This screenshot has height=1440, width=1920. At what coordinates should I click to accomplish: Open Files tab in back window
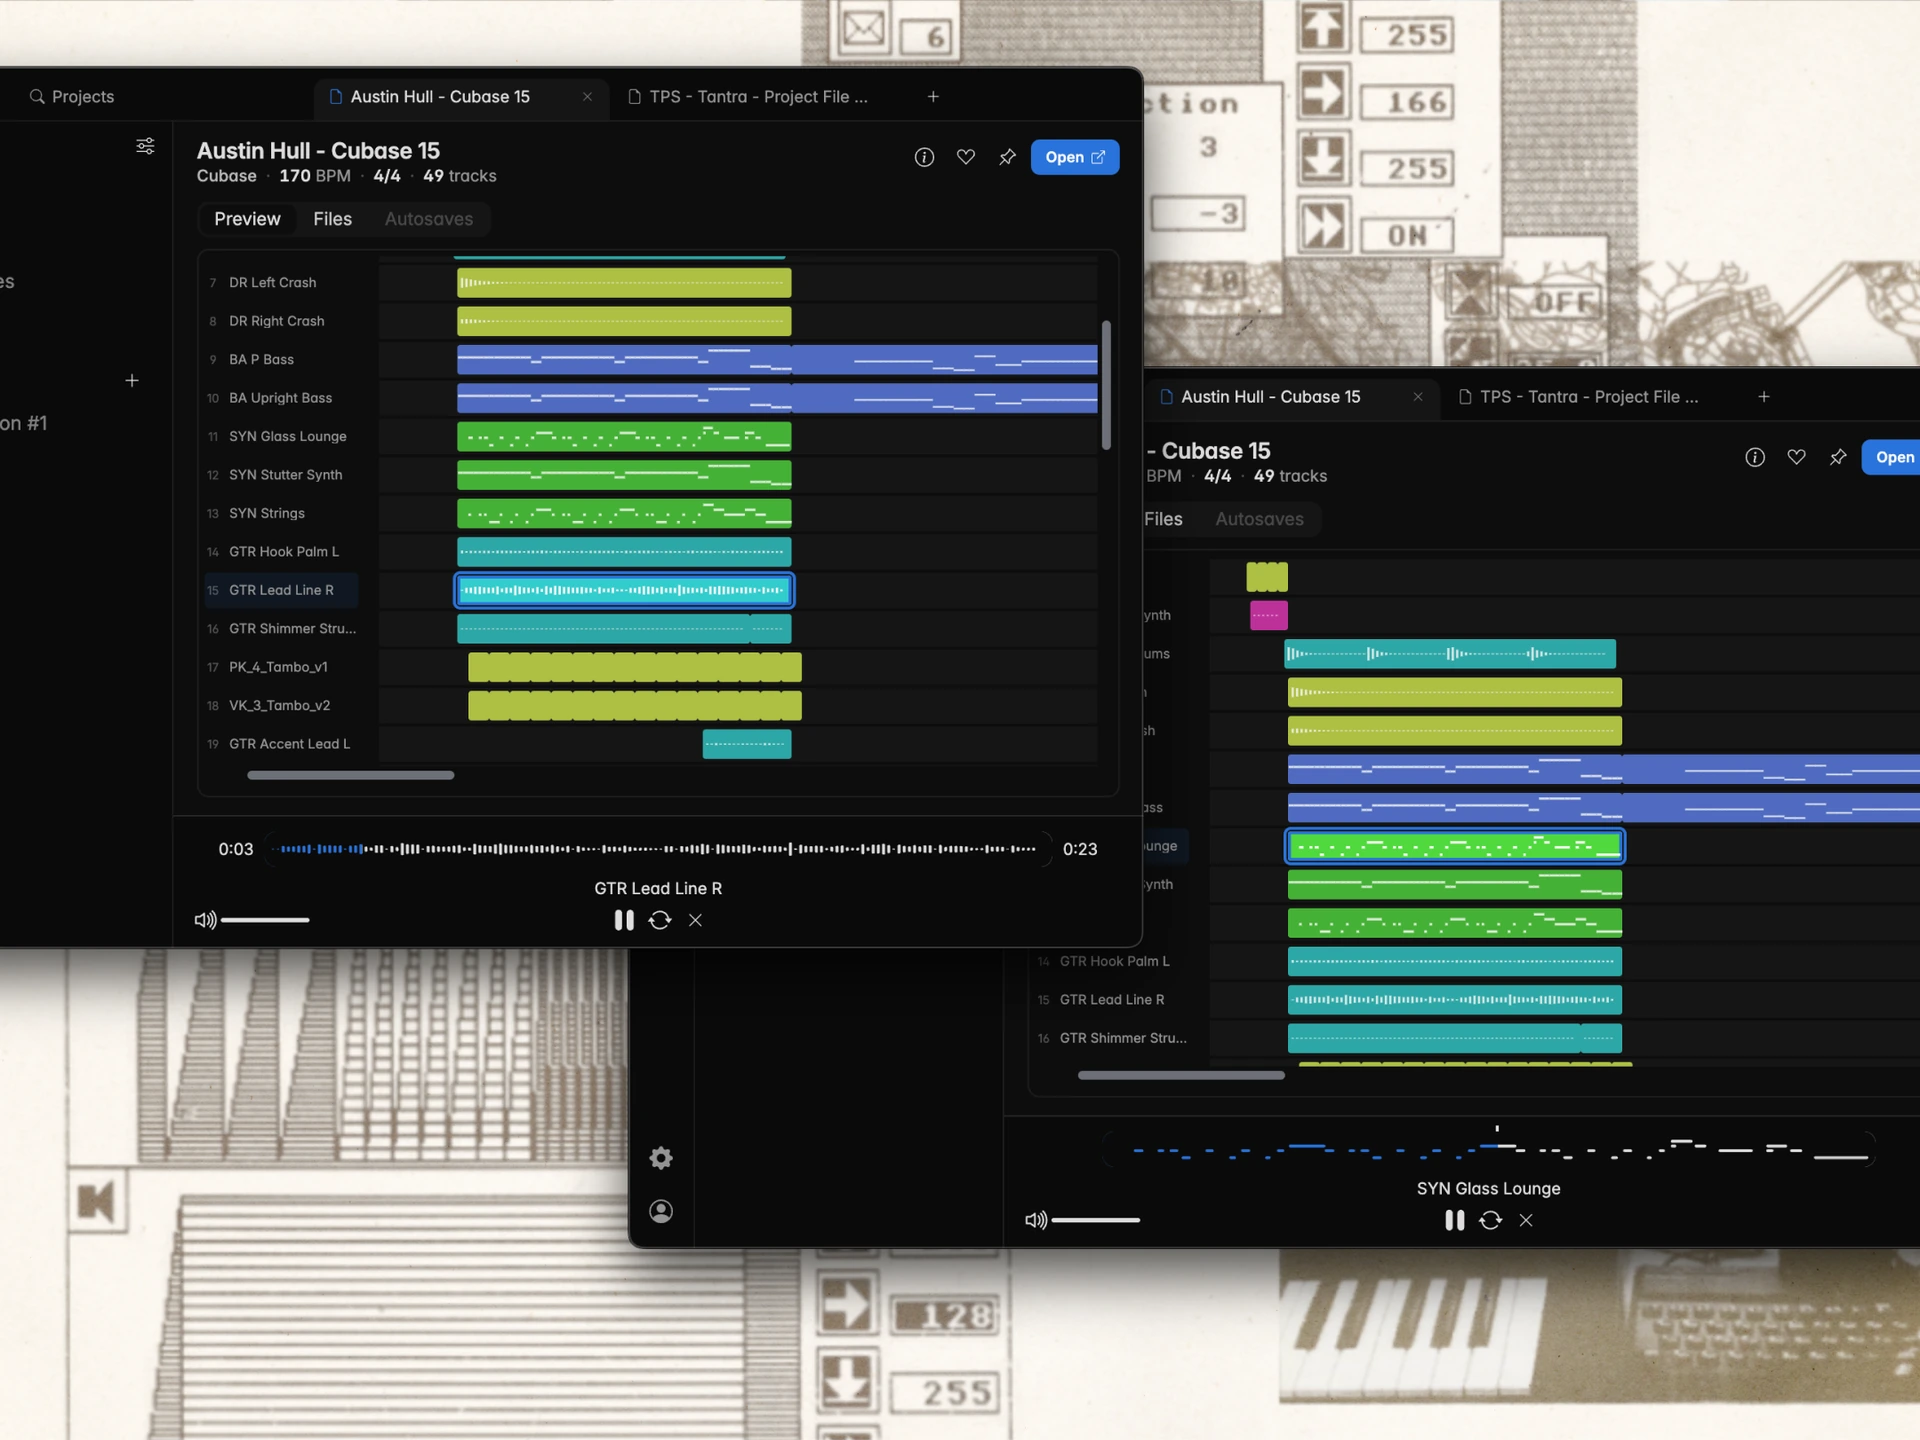(1164, 519)
